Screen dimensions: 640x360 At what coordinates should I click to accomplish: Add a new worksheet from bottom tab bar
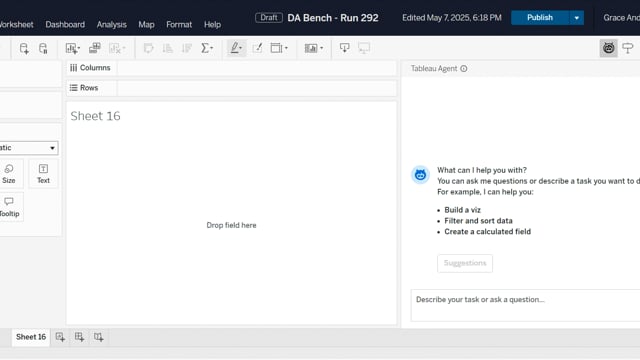(60, 337)
